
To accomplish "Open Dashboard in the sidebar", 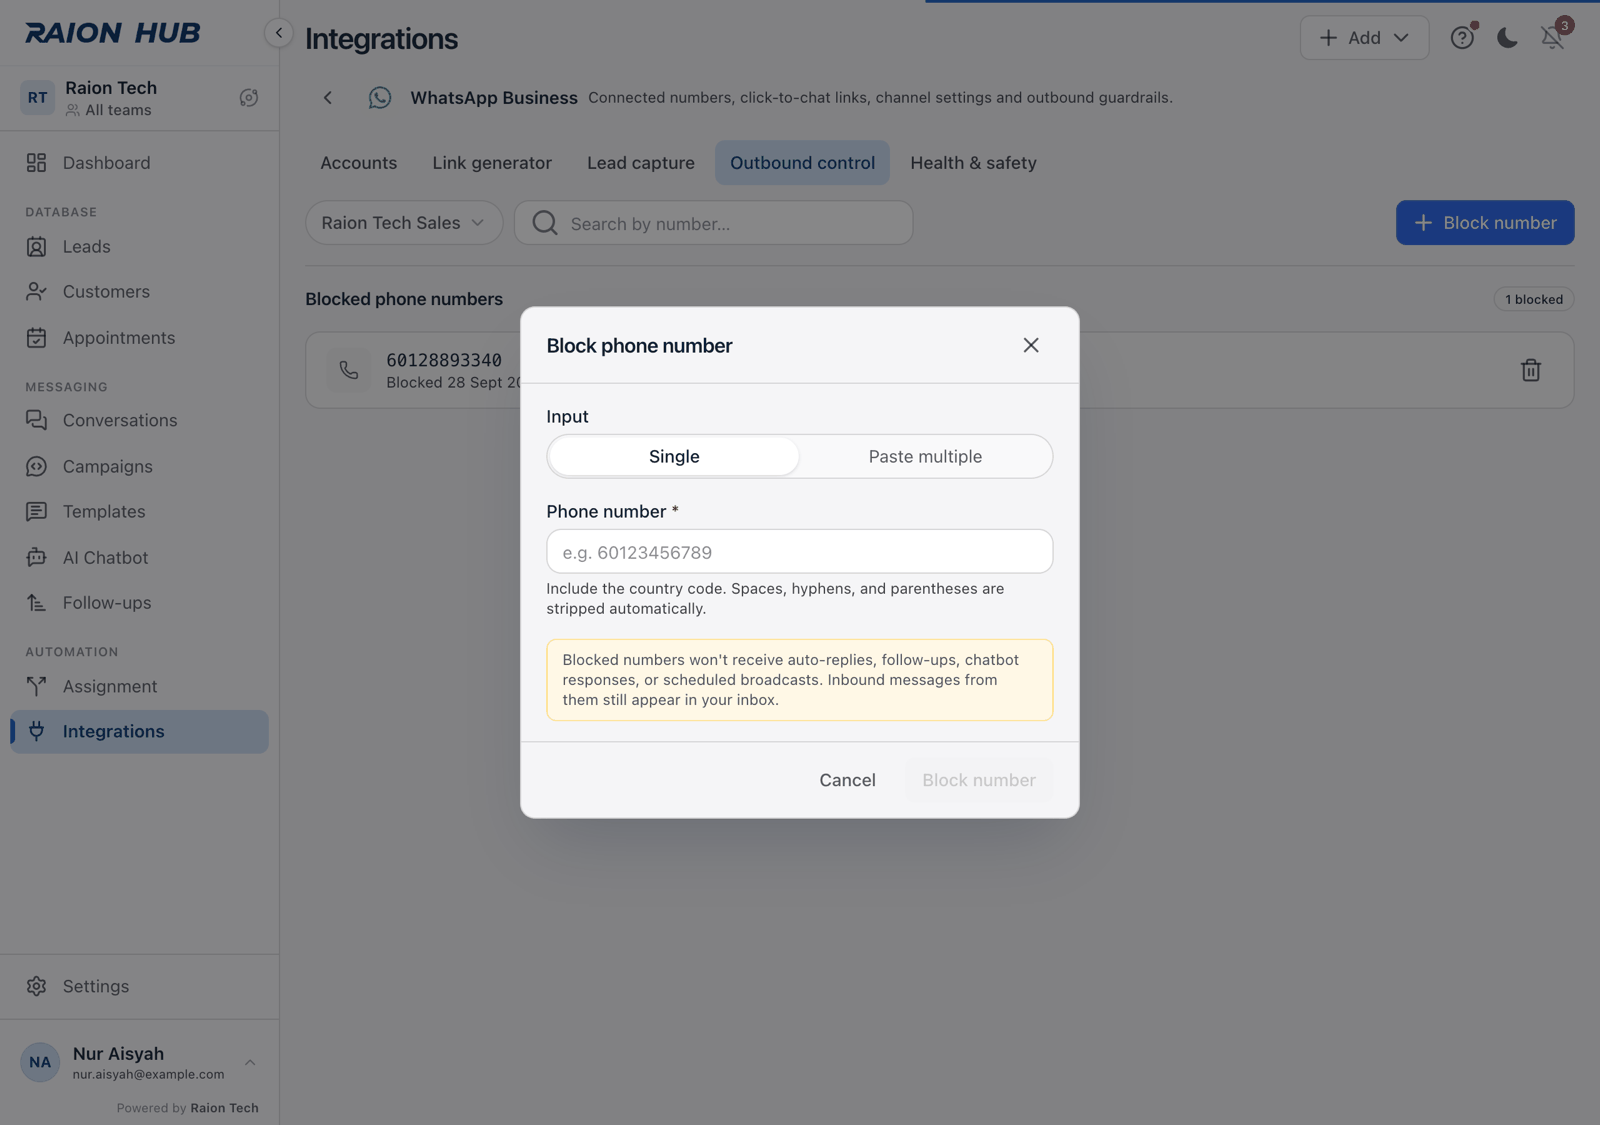I will pyautogui.click(x=139, y=163).
